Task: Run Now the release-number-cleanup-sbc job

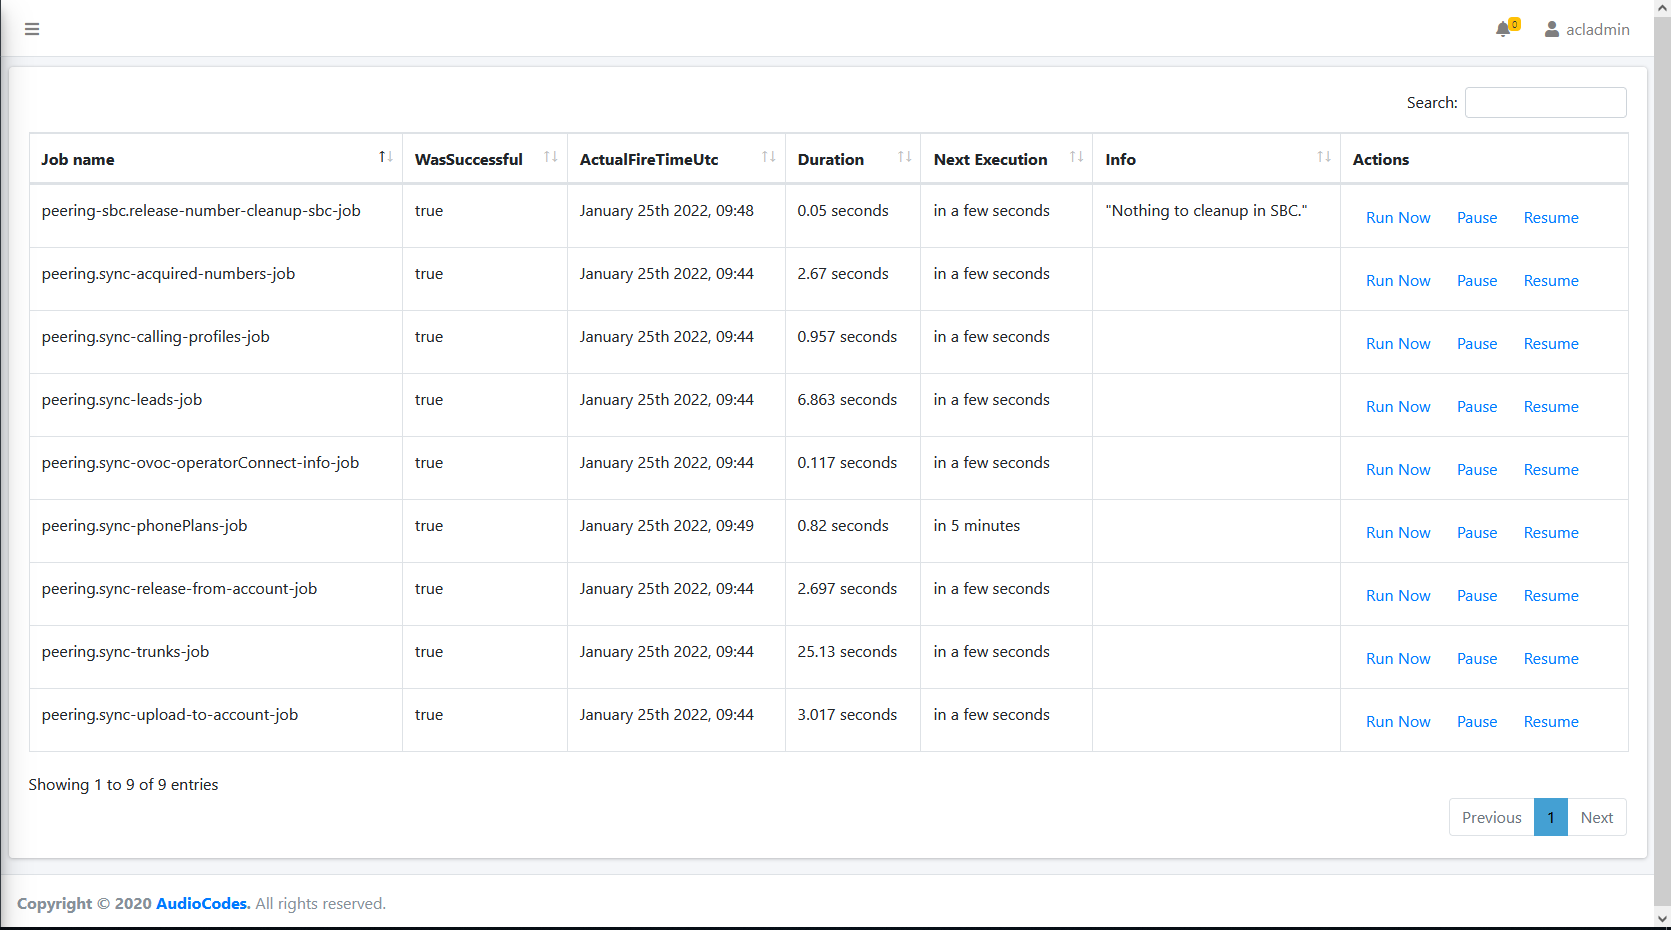Action: [x=1398, y=218]
